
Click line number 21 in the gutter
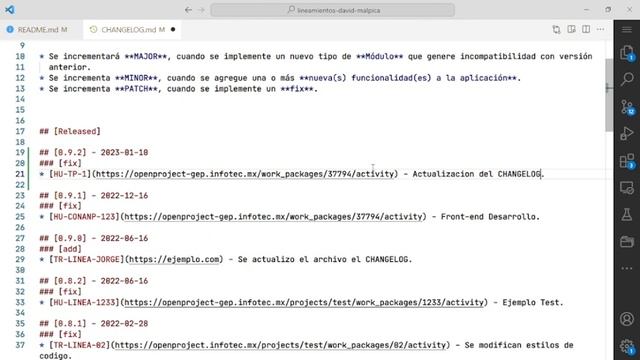pos(20,174)
